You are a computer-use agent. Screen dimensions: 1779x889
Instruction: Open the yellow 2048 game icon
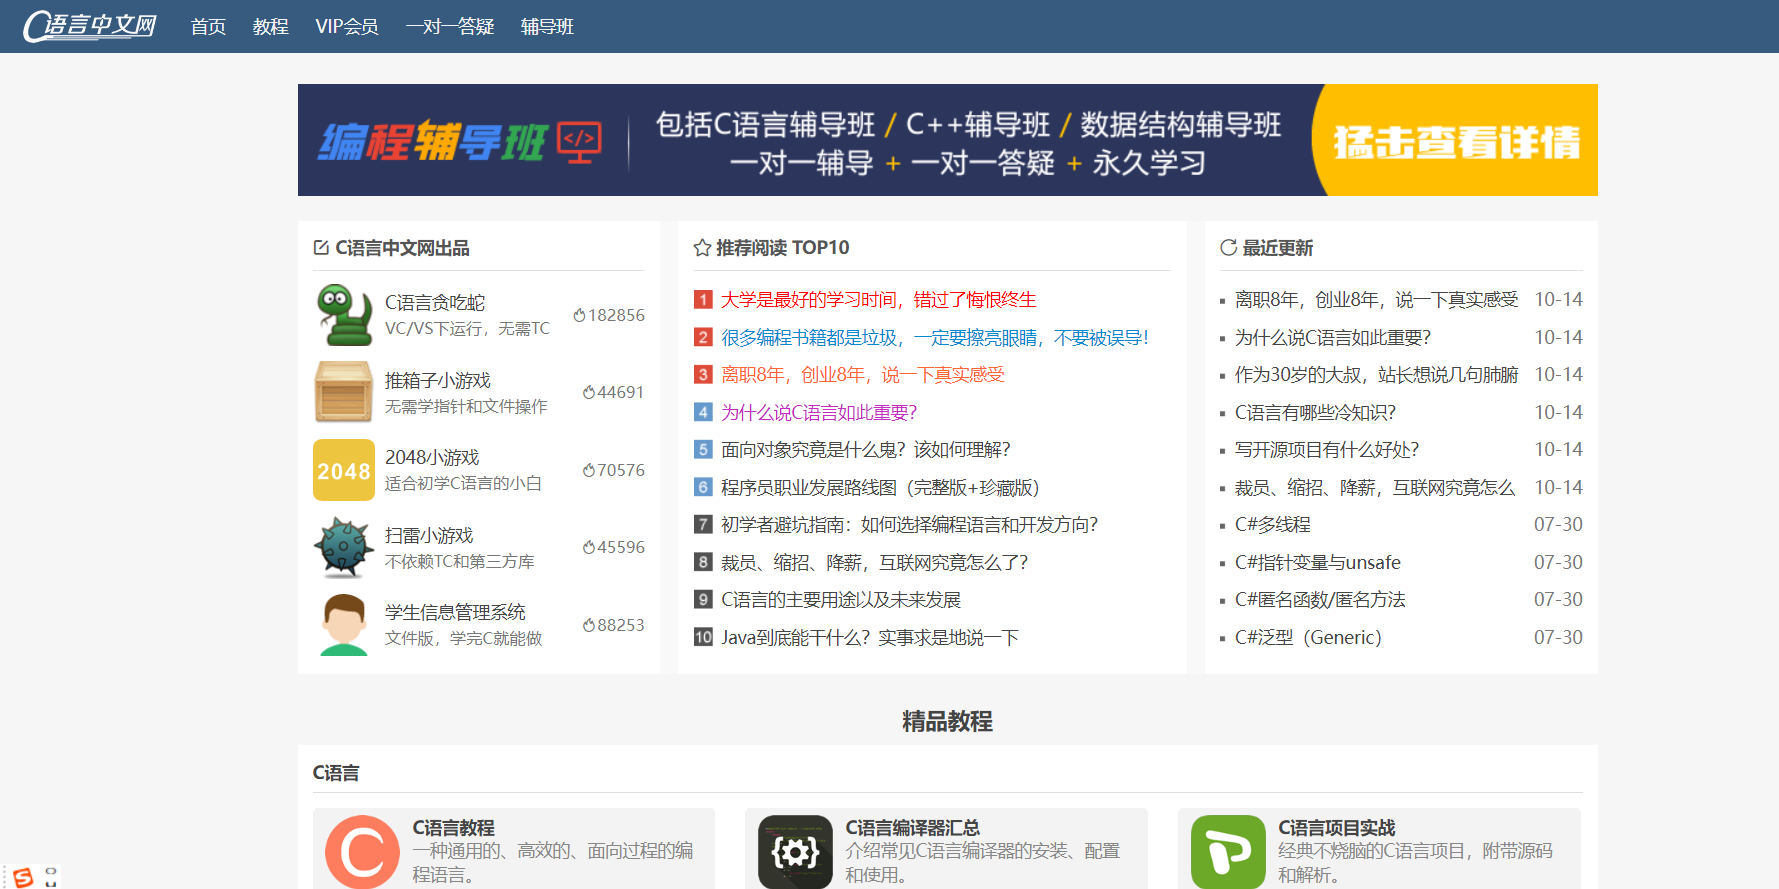pos(343,470)
